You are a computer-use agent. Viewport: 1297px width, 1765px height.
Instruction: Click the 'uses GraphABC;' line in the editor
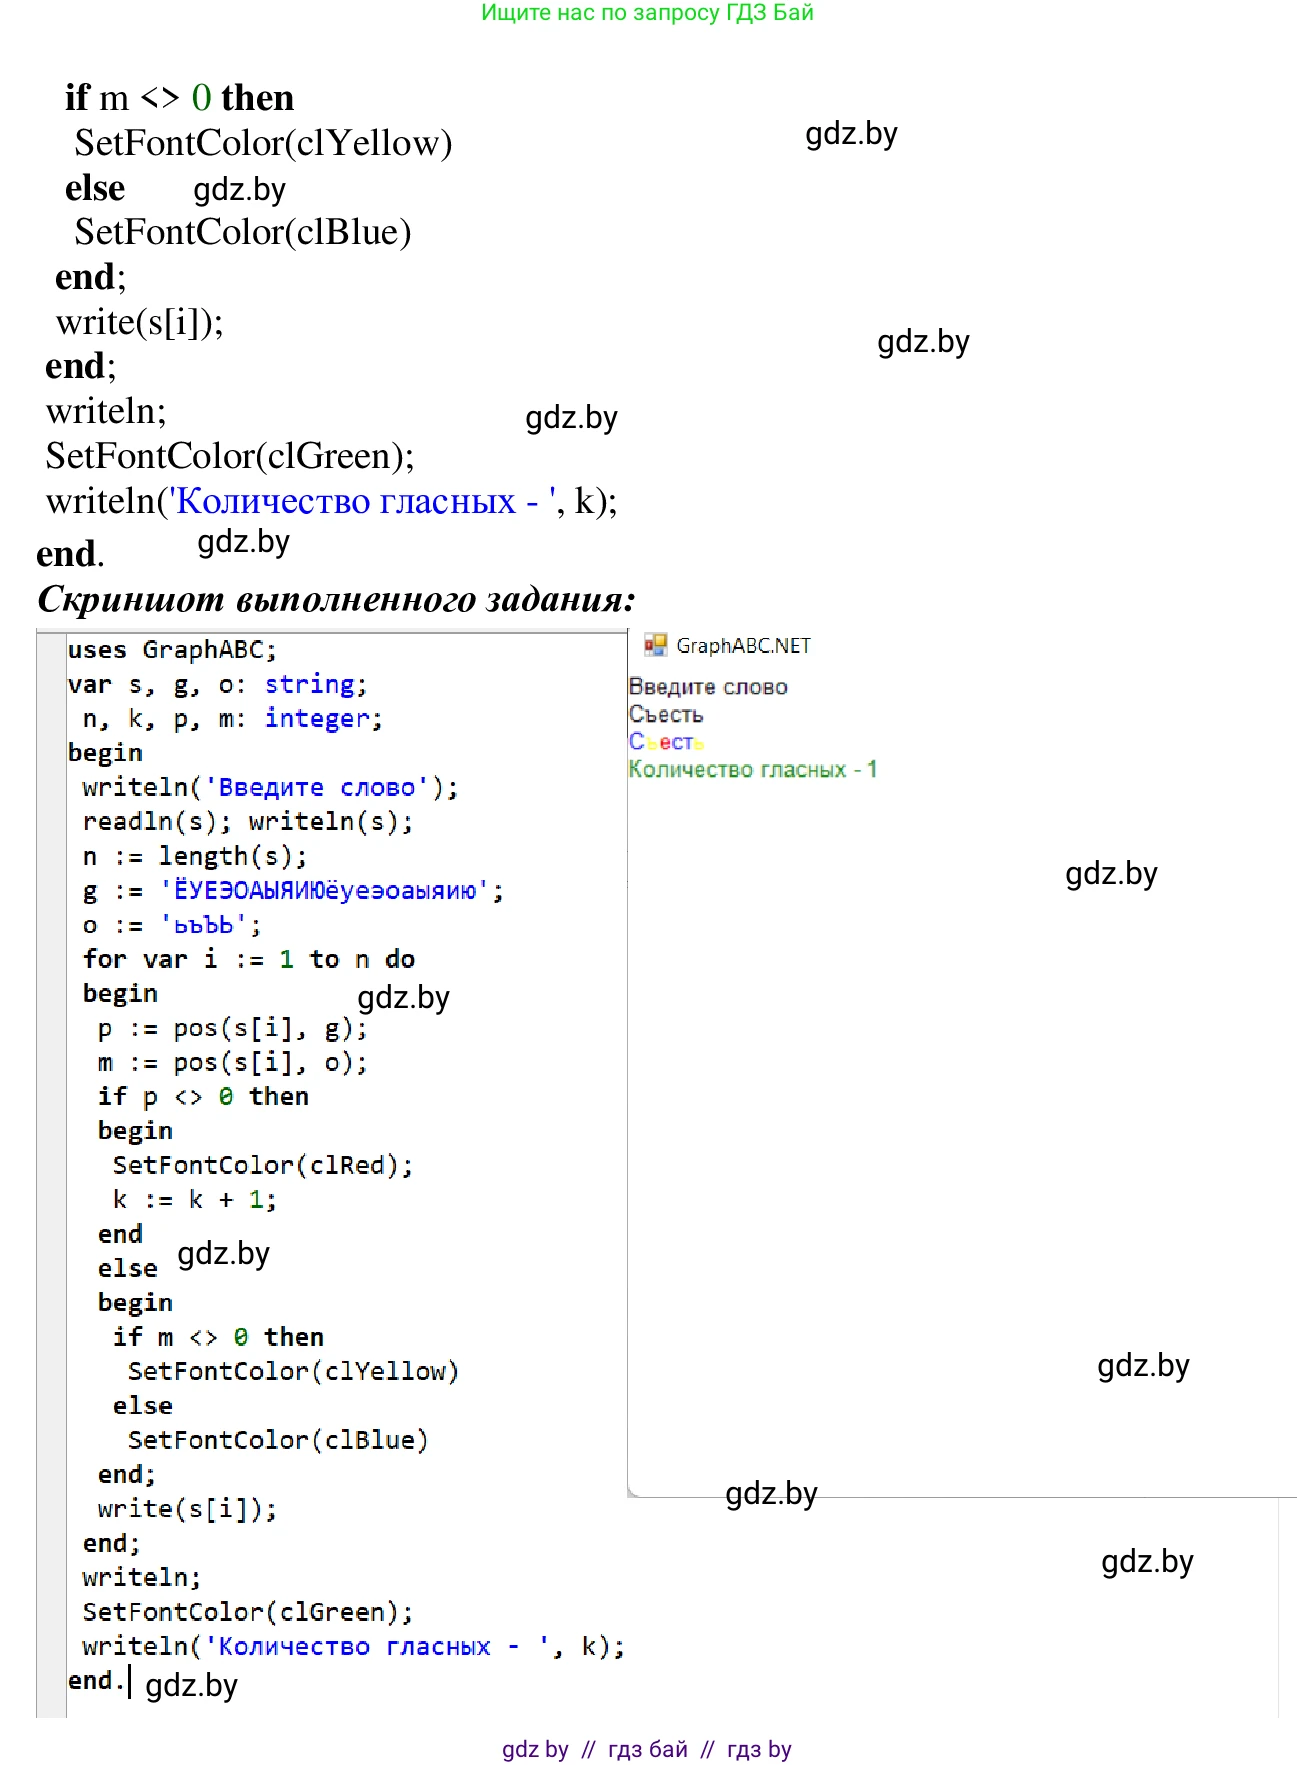pos(171,650)
